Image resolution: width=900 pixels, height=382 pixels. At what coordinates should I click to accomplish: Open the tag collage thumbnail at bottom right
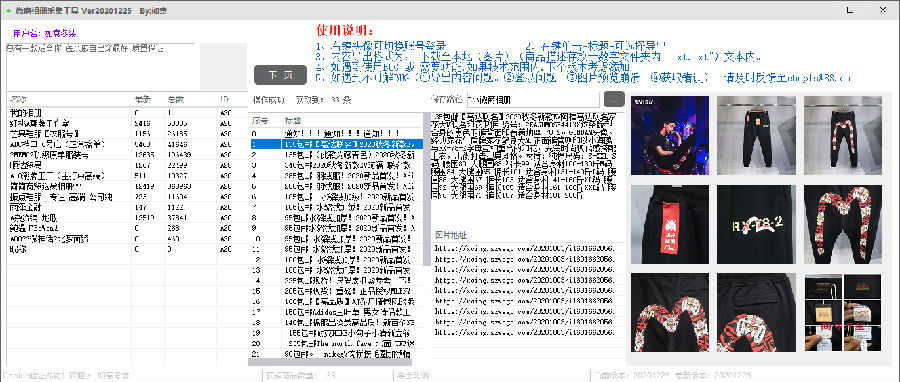coord(843,313)
